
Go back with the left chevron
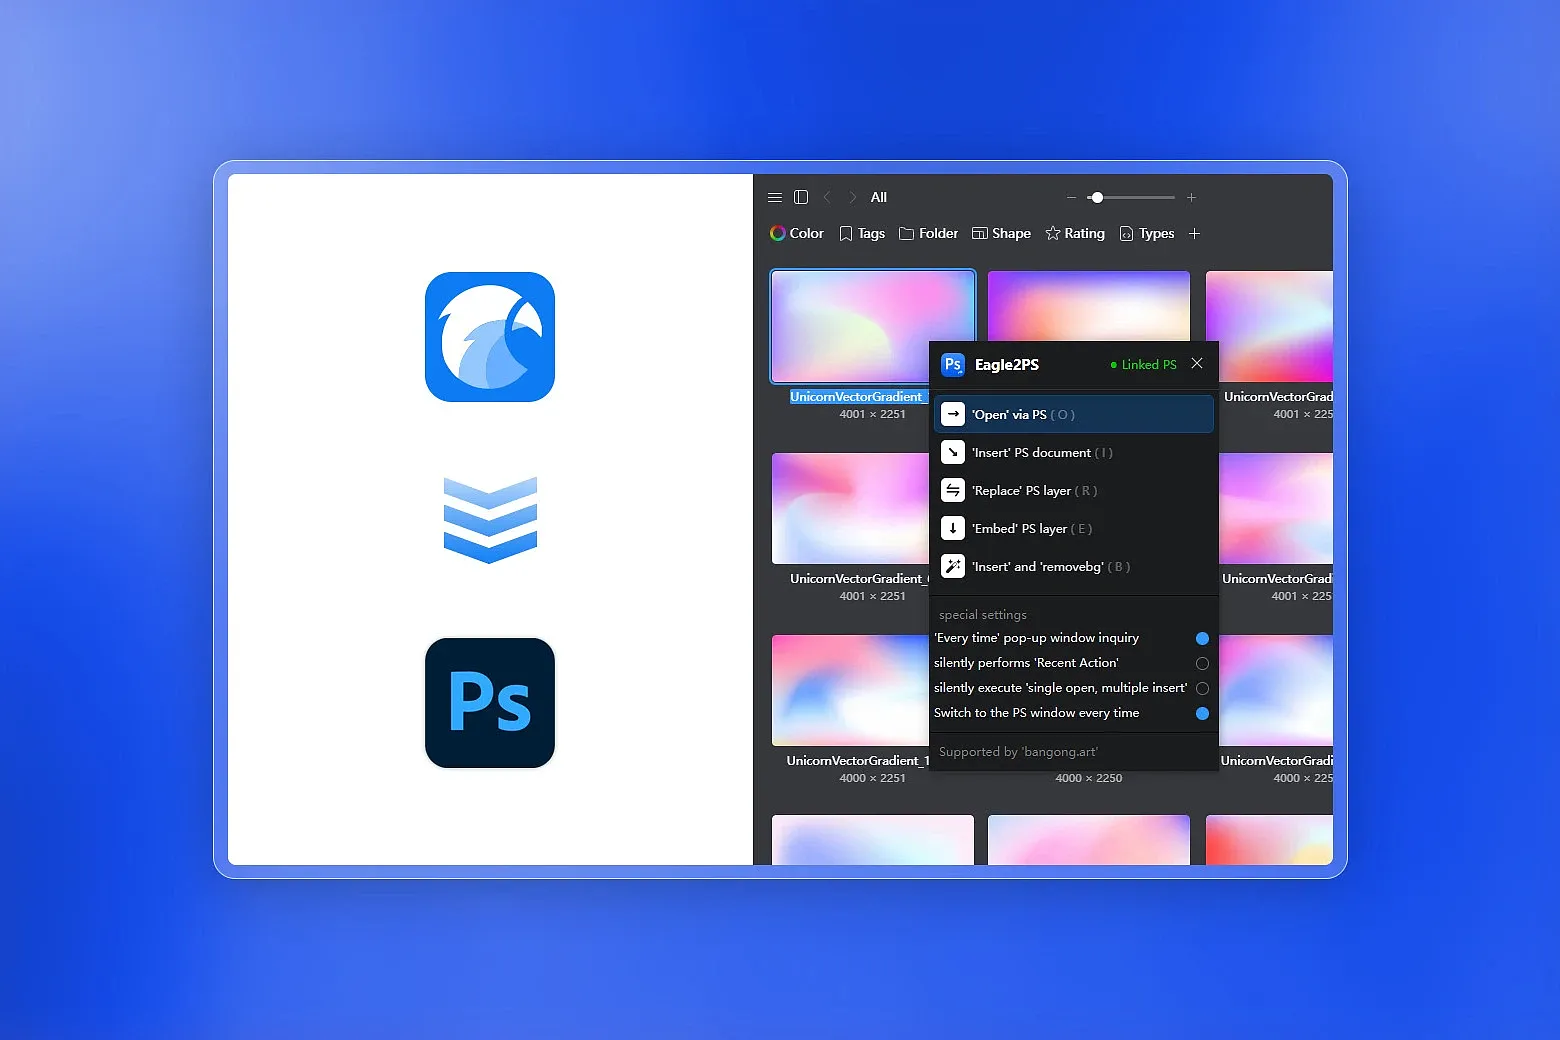(827, 198)
